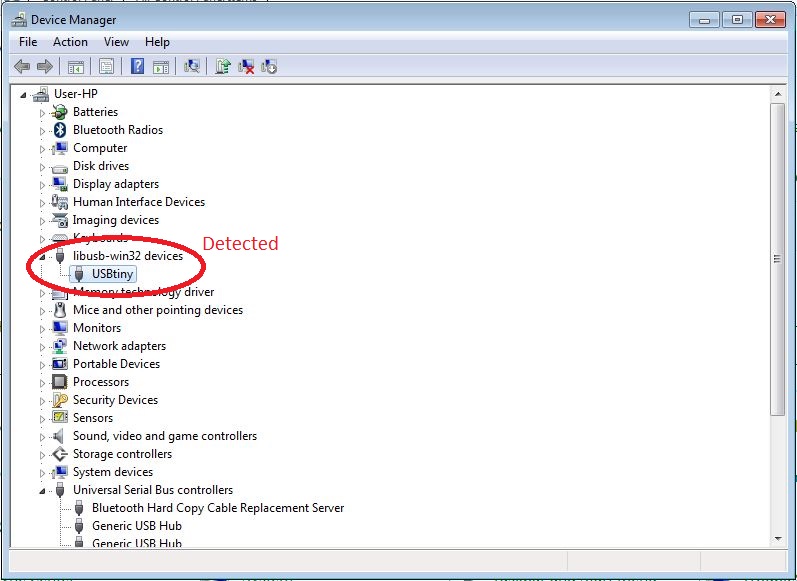Viewport: 797px width, 581px height.
Task: Click the Sensors category icon
Action: [x=59, y=418]
